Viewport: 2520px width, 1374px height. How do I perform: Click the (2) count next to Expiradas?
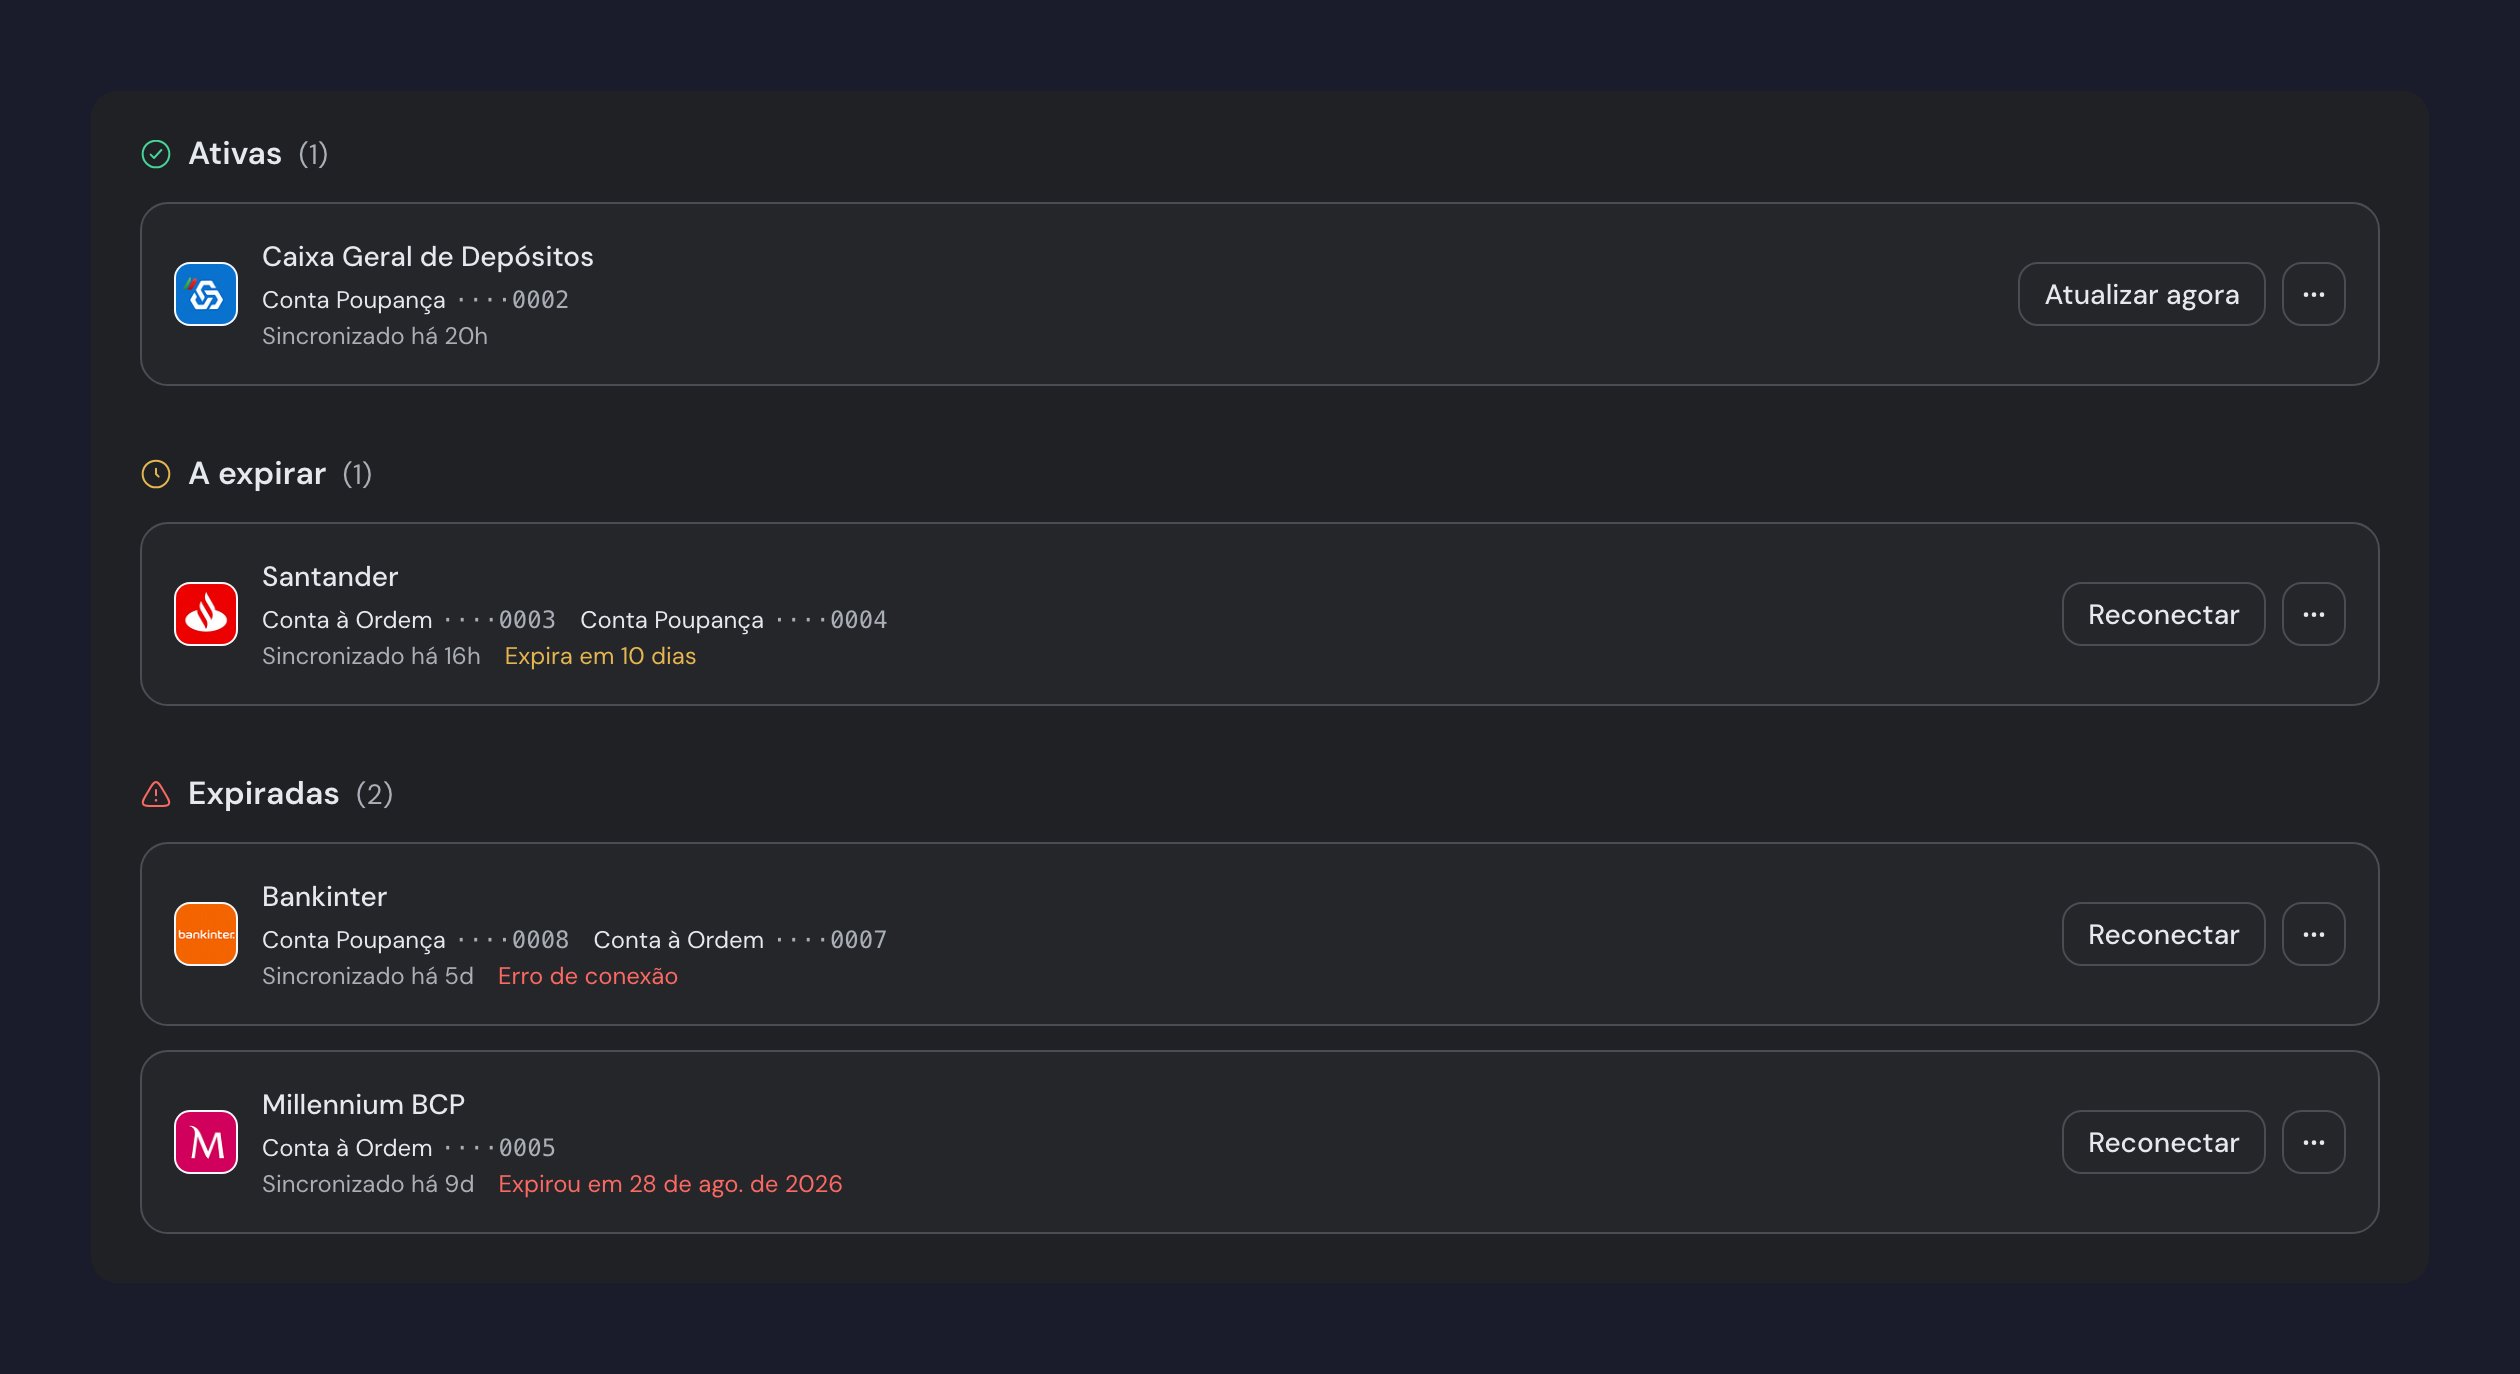click(374, 794)
